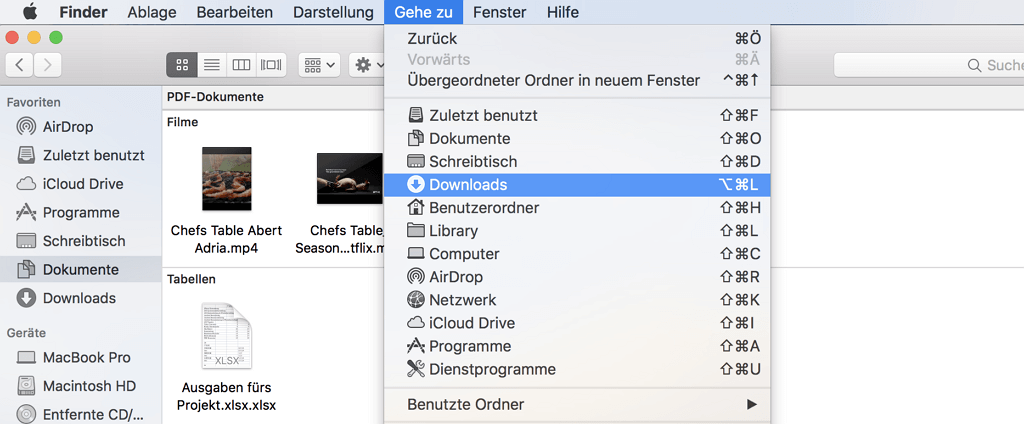The height and width of the screenshot is (424, 1024).
Task: Switch to list view
Action: coord(212,65)
